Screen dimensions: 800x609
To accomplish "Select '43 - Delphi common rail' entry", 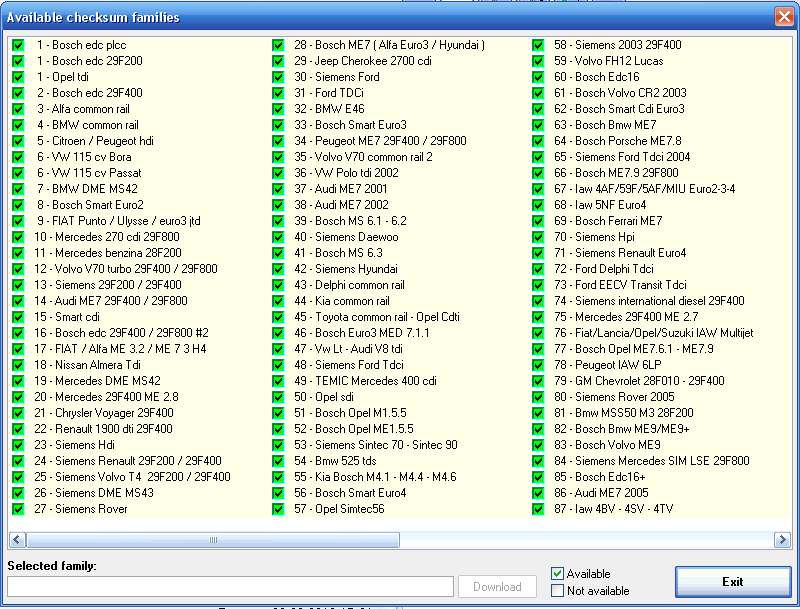I will coord(349,285).
